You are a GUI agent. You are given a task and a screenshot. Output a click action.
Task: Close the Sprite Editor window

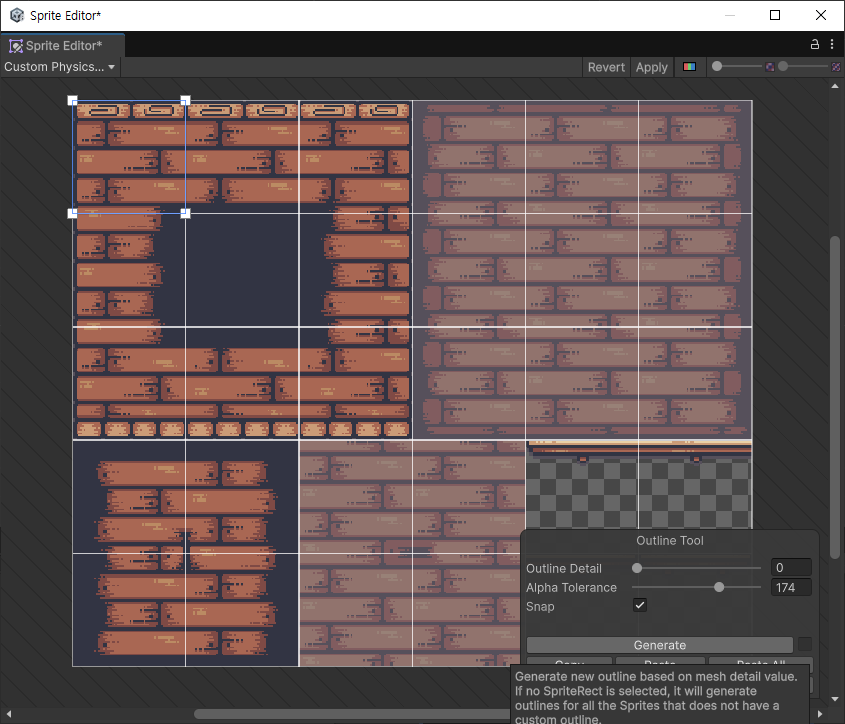(x=821, y=15)
